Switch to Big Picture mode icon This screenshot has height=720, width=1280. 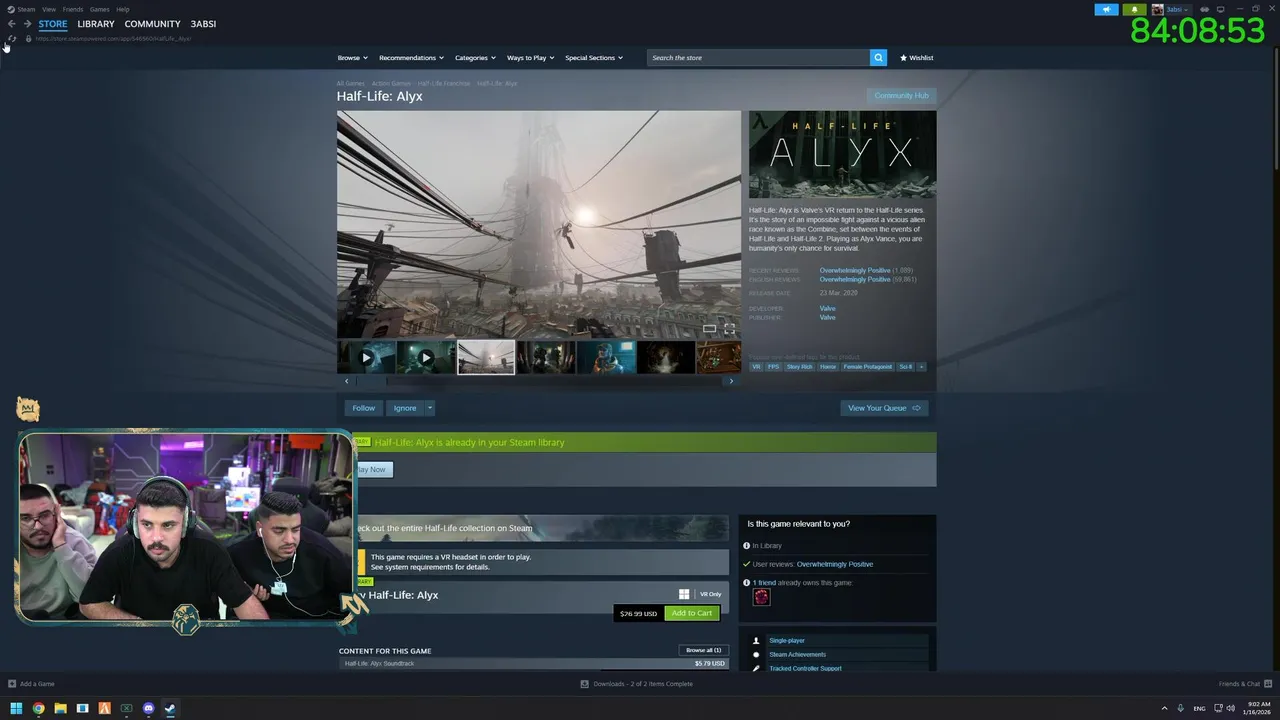1220,9
